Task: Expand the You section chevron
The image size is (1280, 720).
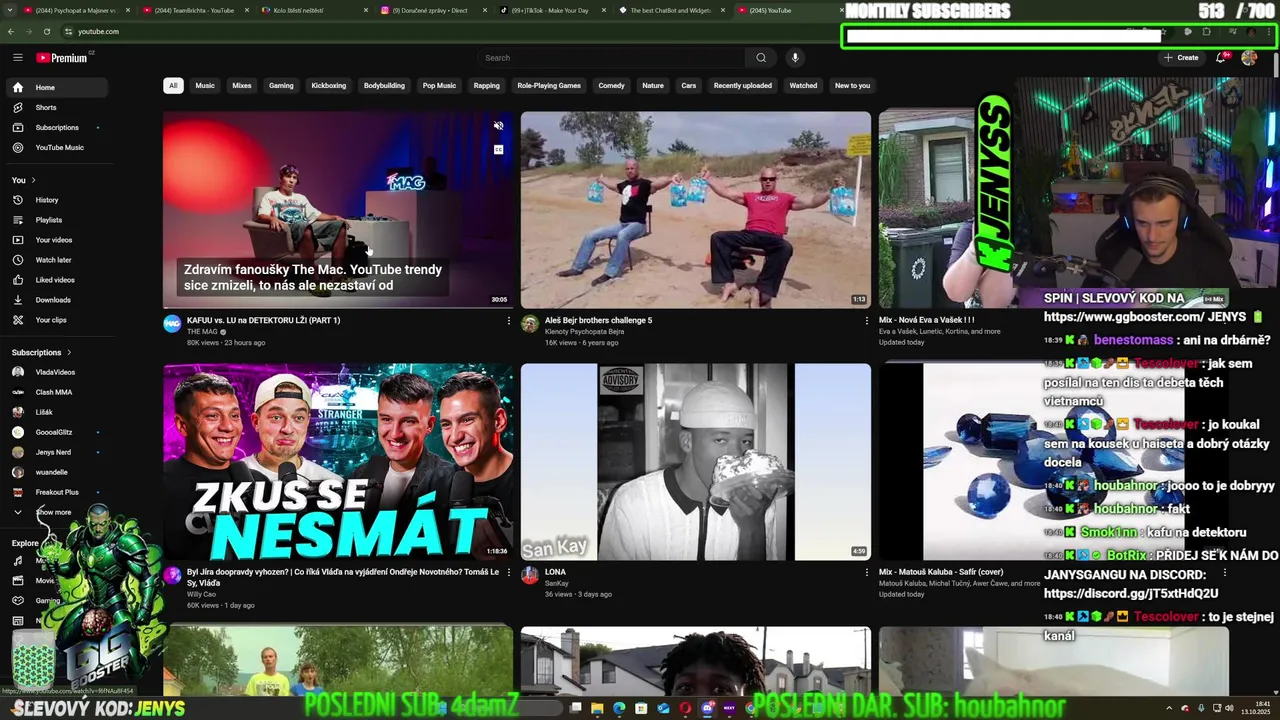Action: (x=33, y=180)
